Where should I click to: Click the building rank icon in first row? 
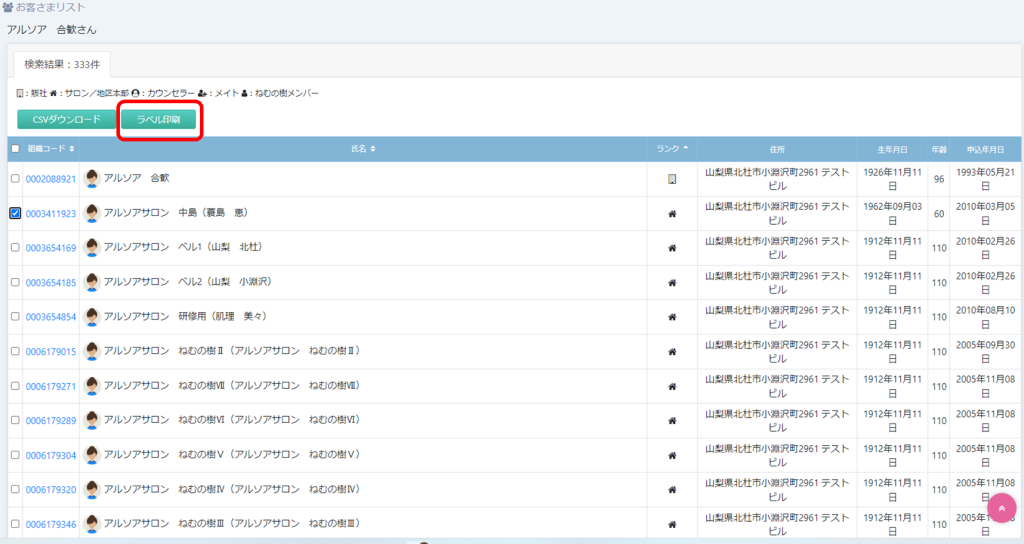click(672, 180)
